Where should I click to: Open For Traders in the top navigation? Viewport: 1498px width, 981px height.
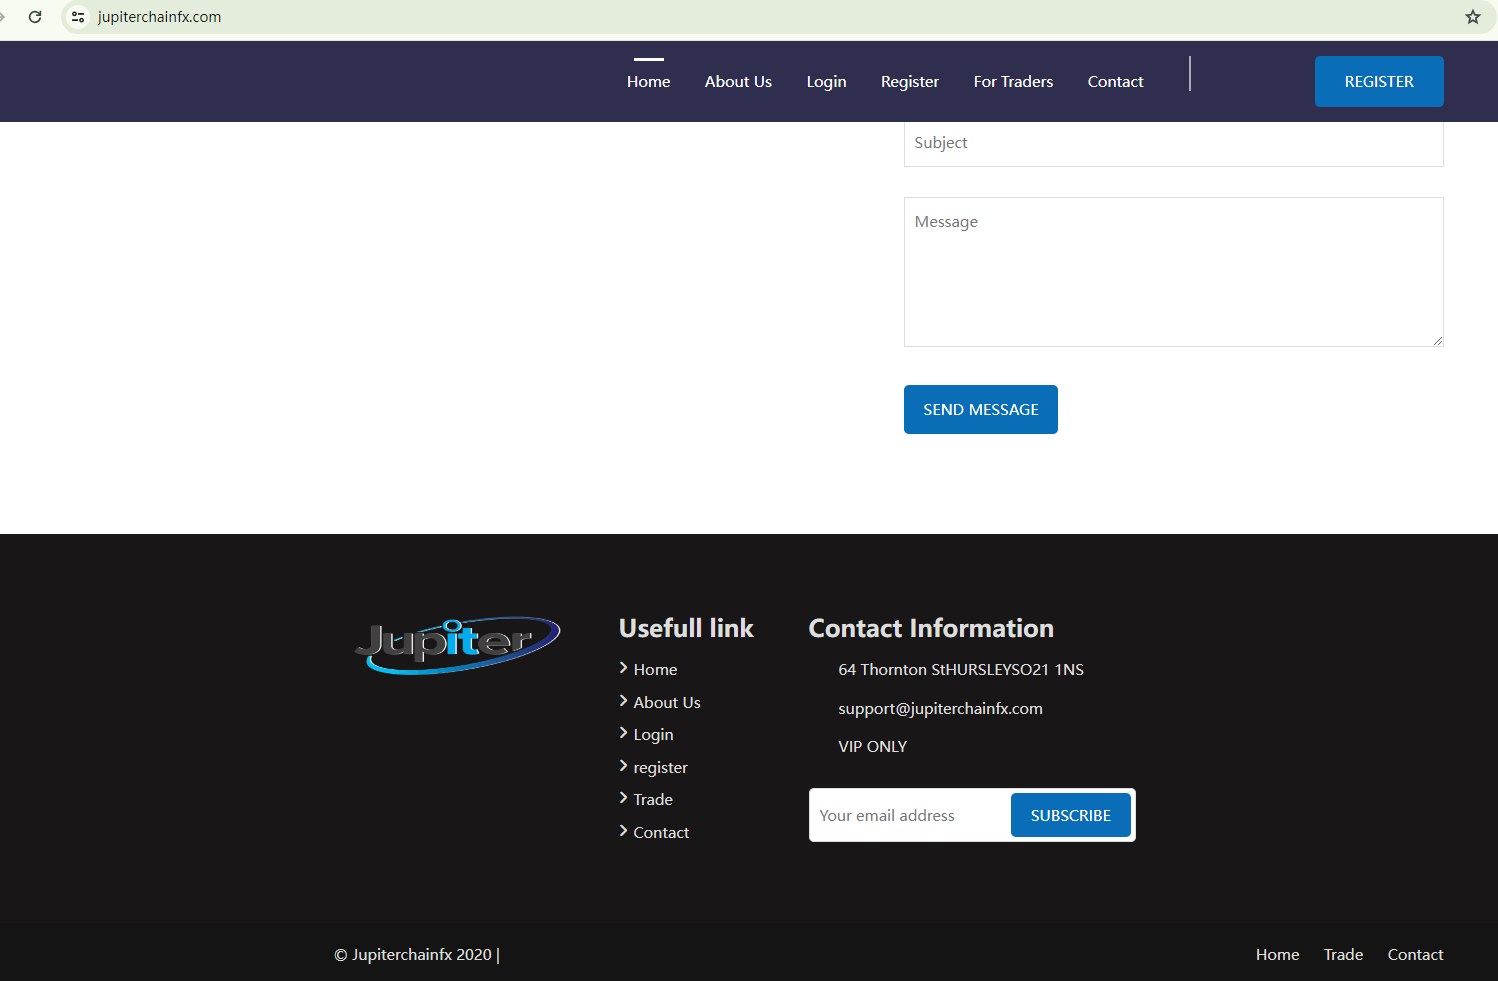coord(1013,82)
